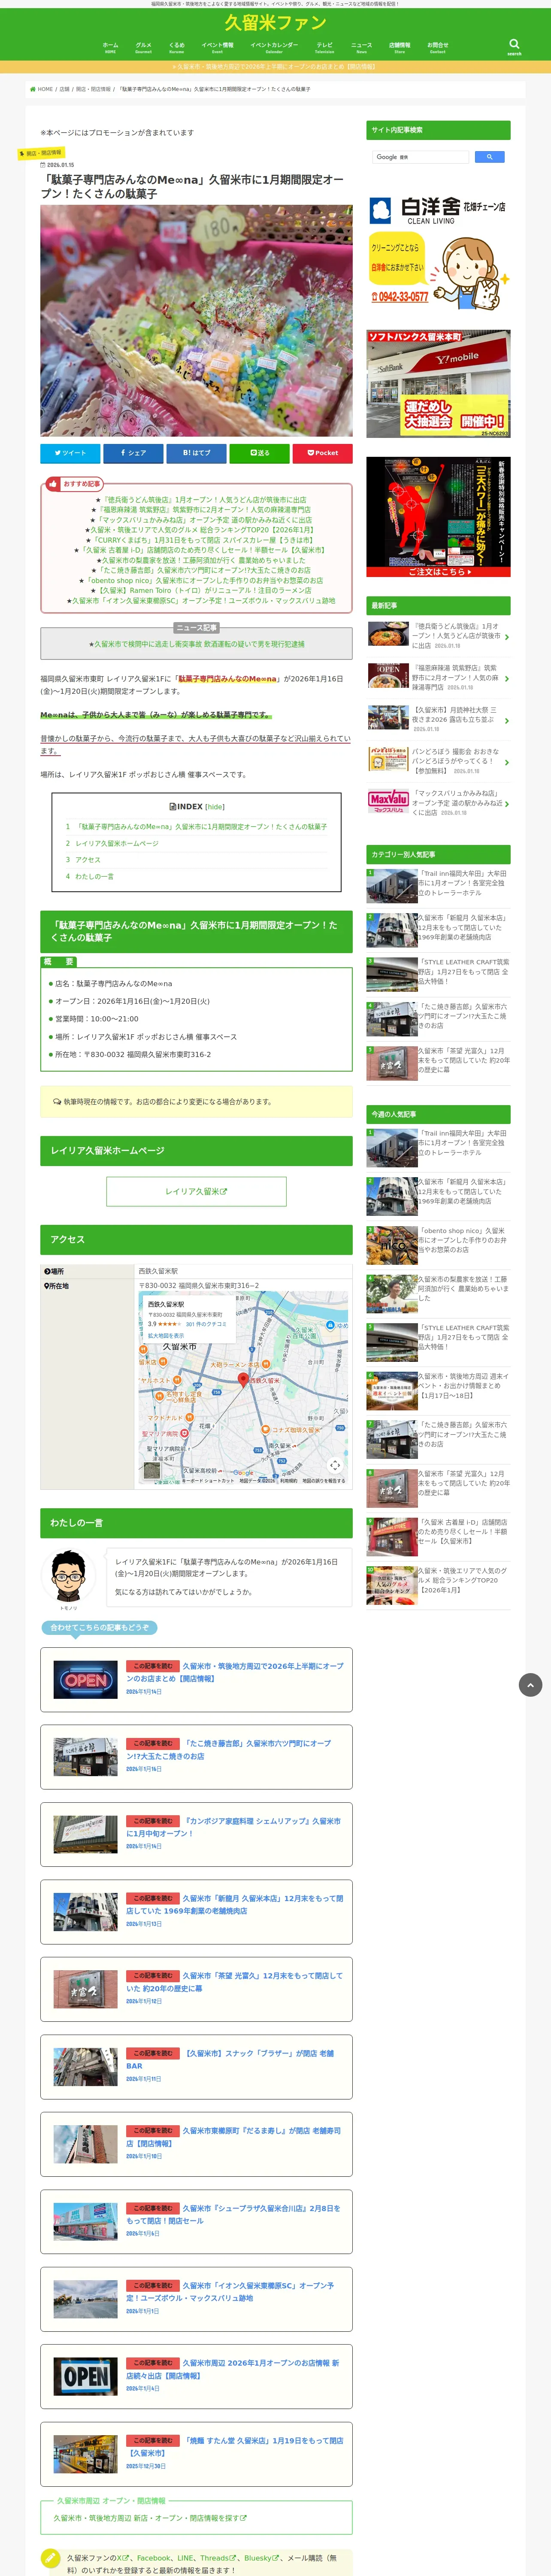Viewport: 551px width, 2576px height.
Task: Click the blue Google search button
Action: click(489, 157)
